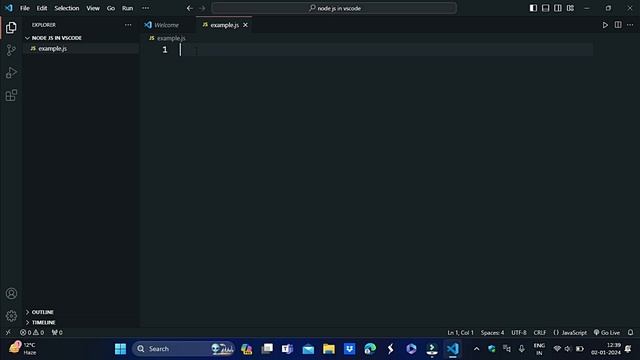Viewport: 640px width, 360px height.
Task: Click line number 1 in the gutter
Action: pos(164,50)
